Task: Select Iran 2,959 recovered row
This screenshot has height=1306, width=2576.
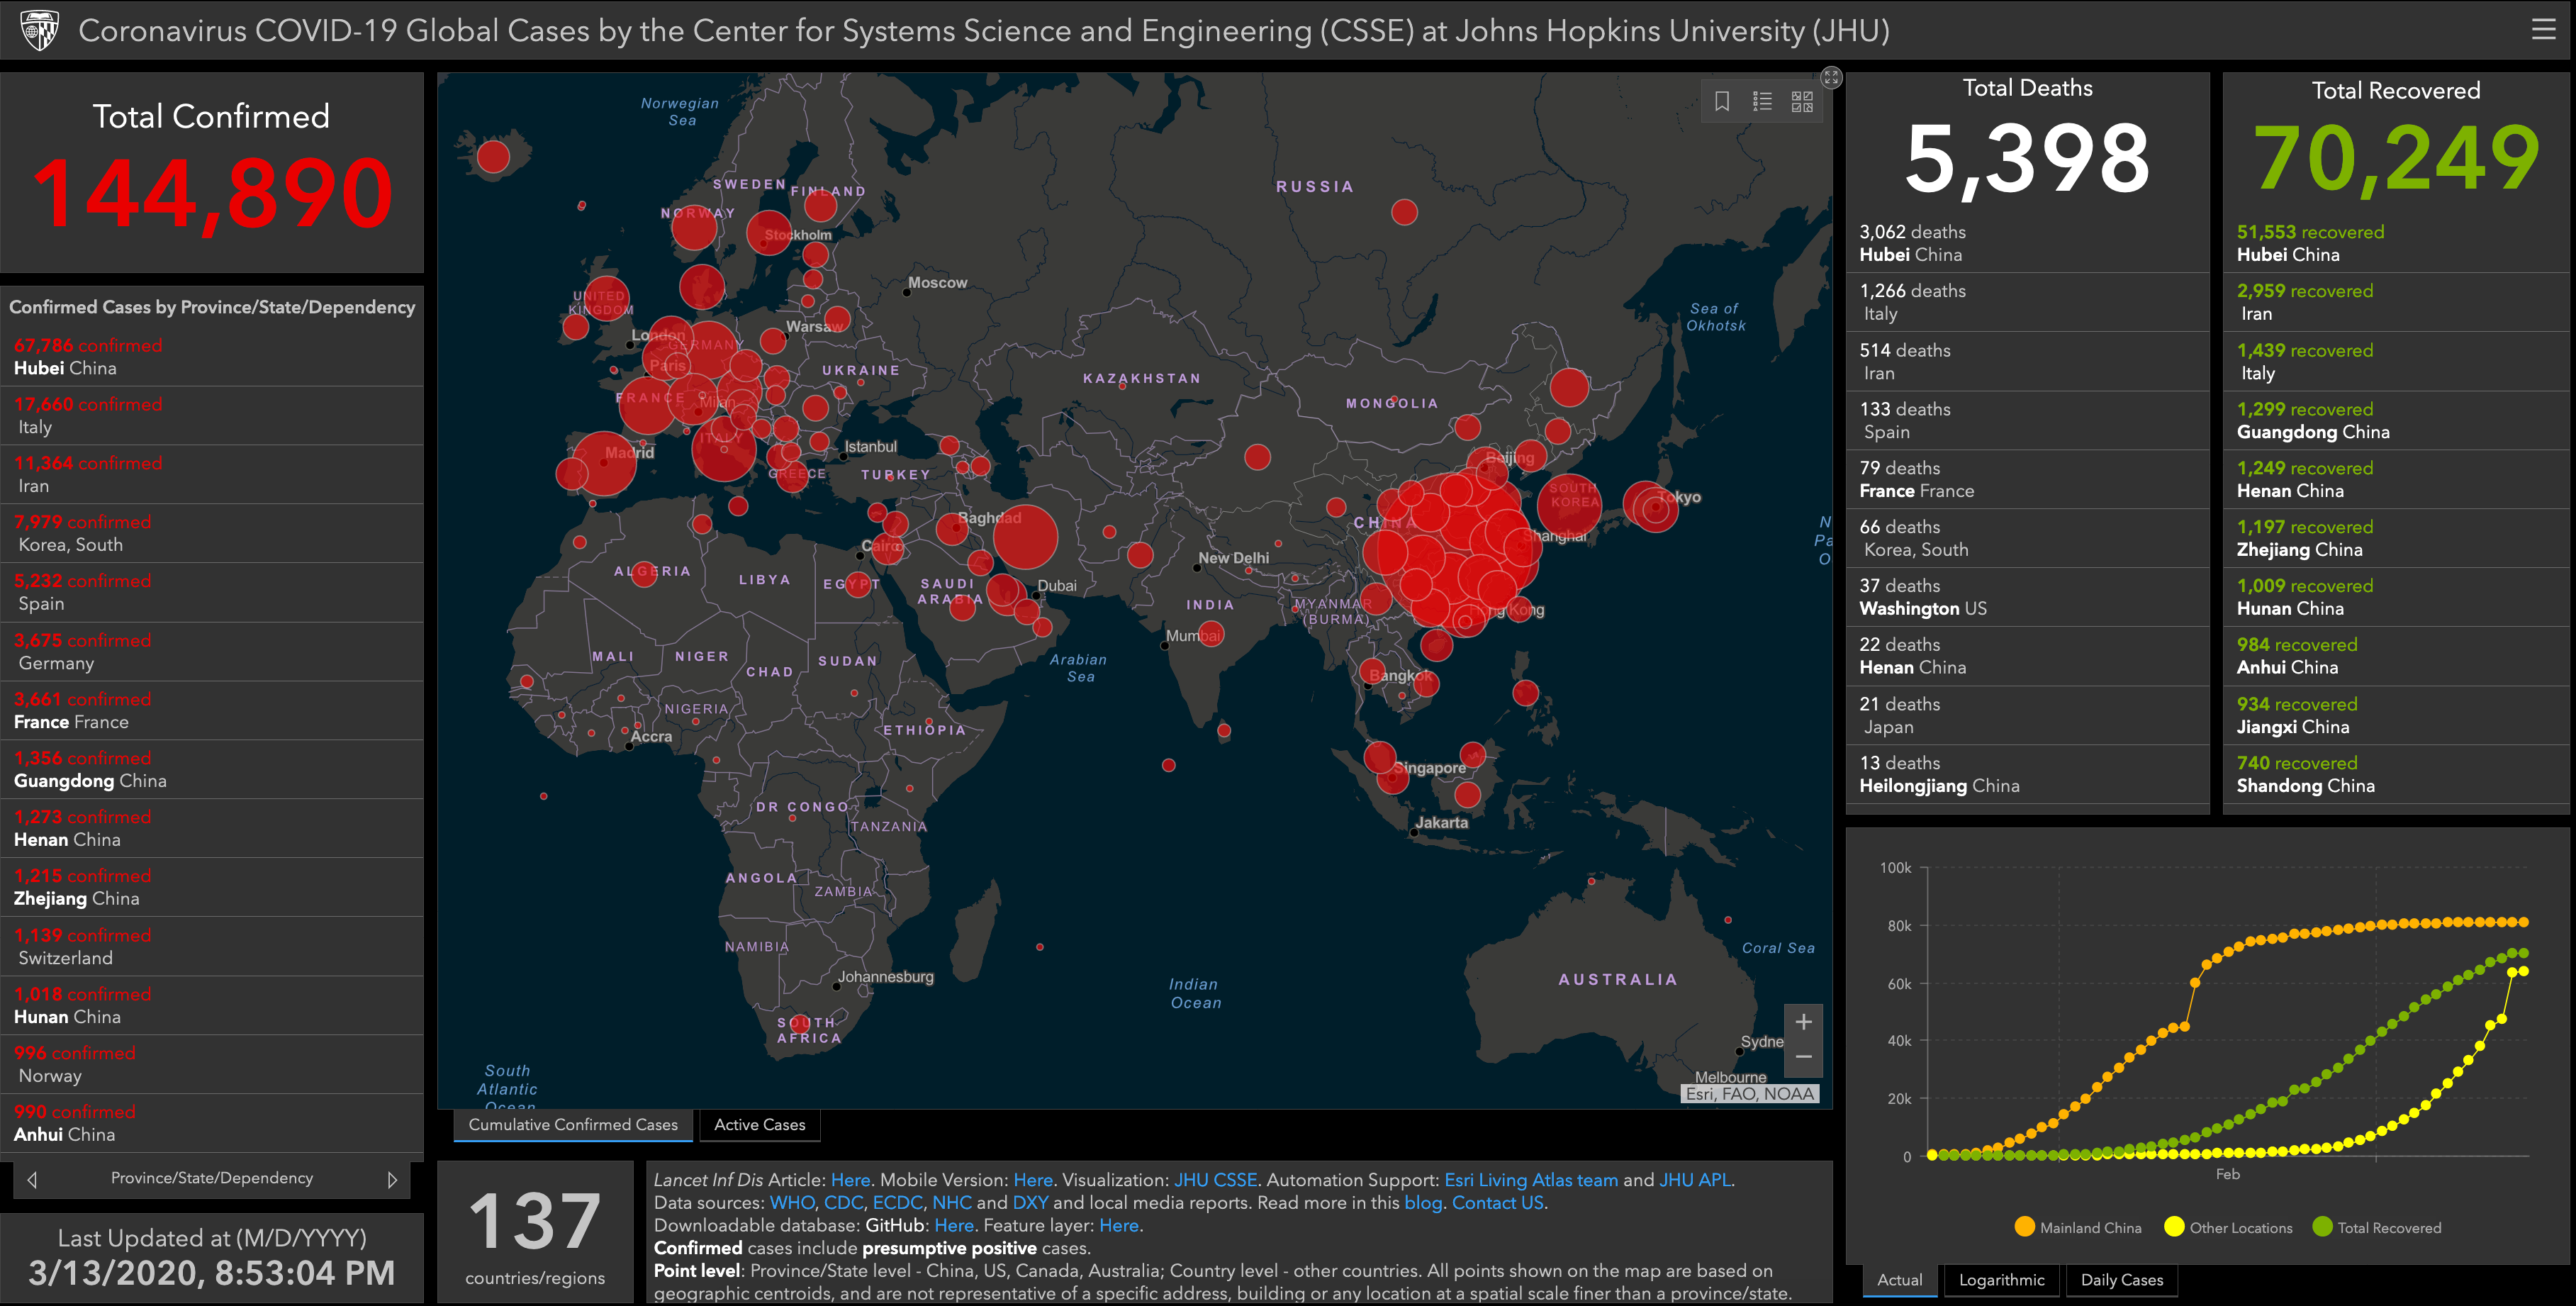Action: click(x=2397, y=302)
